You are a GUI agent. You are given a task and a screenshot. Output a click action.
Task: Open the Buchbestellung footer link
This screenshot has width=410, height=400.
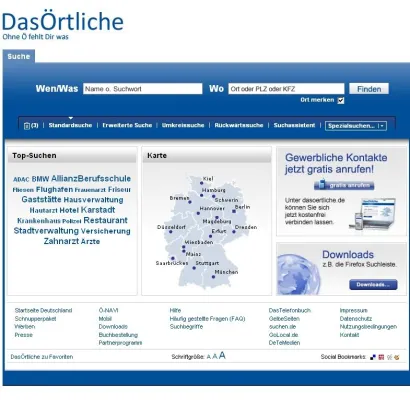point(118,335)
